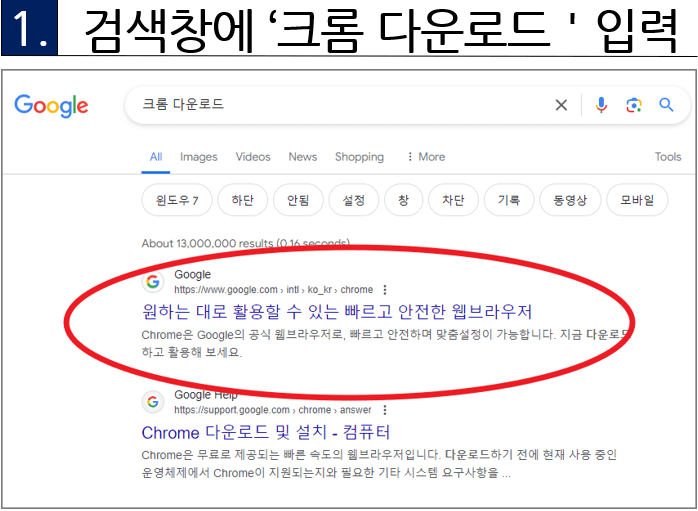698x511 pixels.
Task: Select the 안됨 filter chip
Action: click(298, 200)
